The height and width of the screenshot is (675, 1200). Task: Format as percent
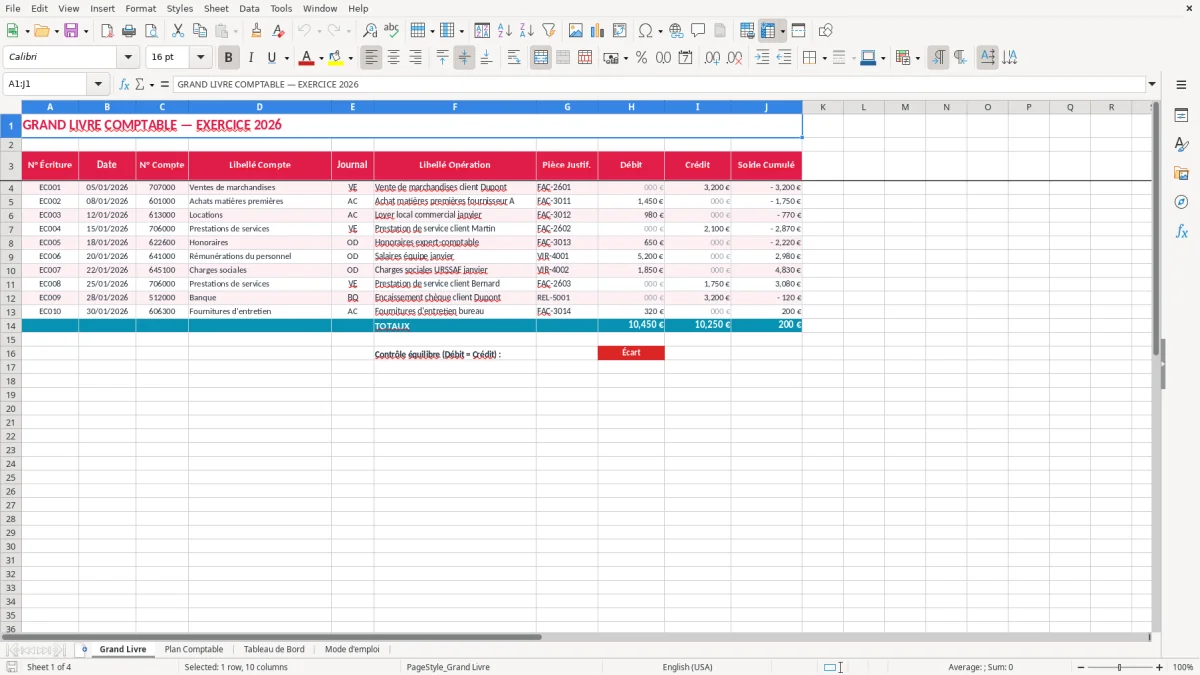click(x=641, y=58)
